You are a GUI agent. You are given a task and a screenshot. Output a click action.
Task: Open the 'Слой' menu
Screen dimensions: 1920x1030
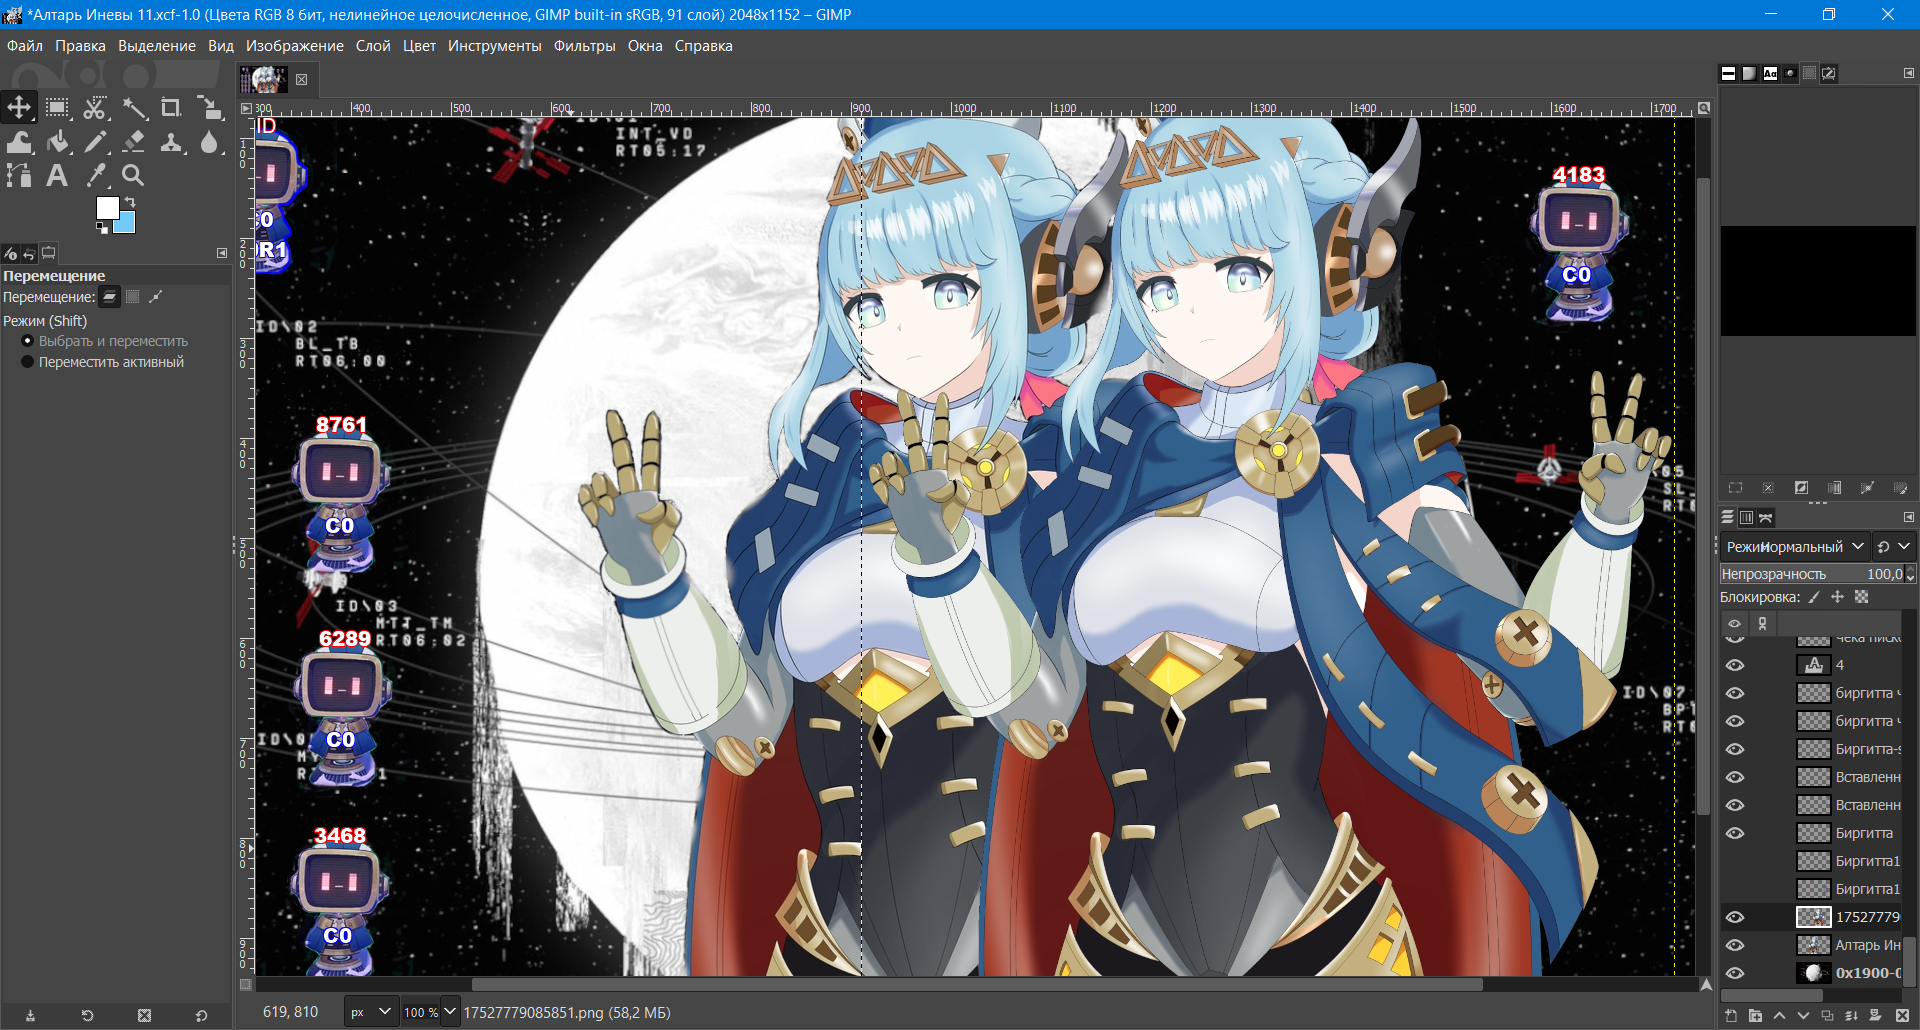click(x=373, y=46)
